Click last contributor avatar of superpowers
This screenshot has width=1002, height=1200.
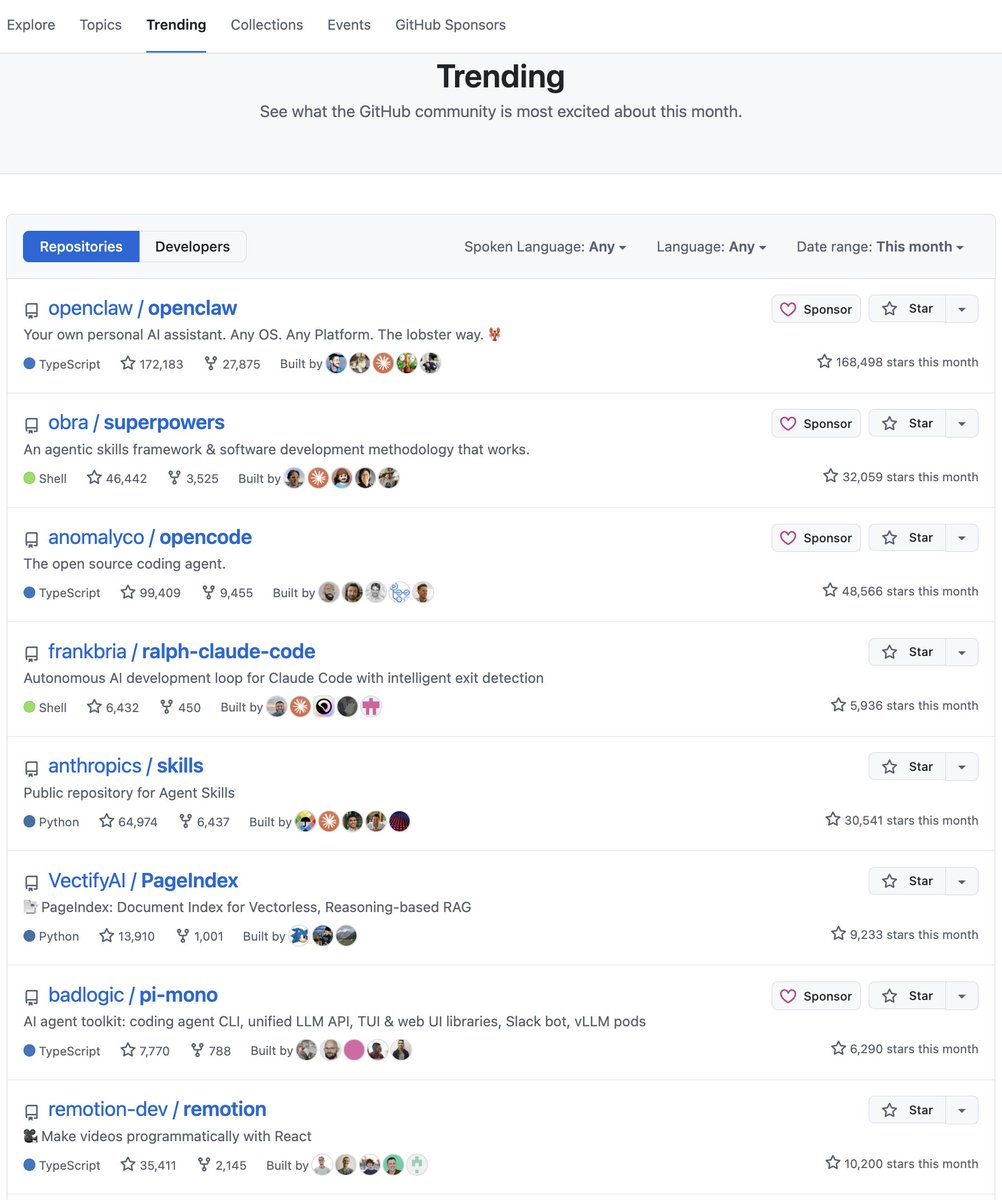click(x=389, y=478)
